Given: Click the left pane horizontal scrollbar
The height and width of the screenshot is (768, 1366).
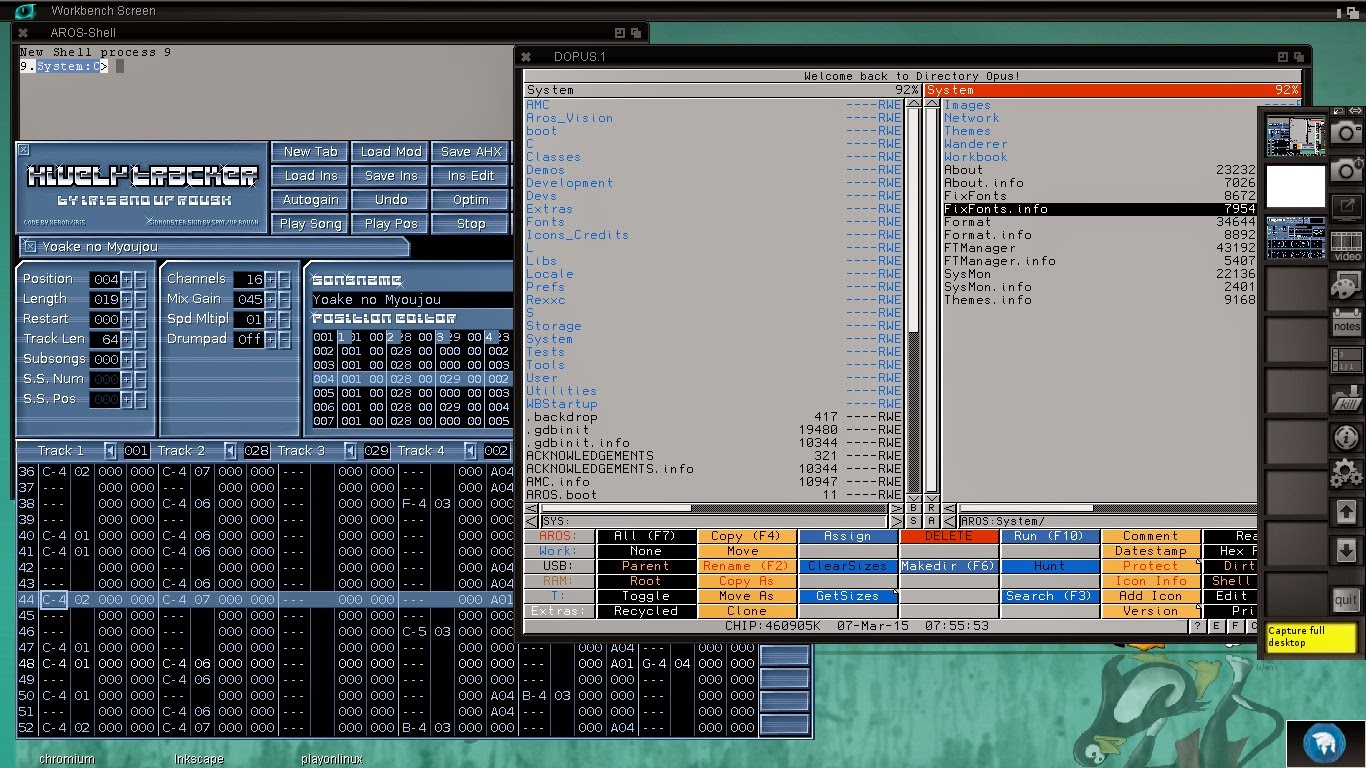Looking at the screenshot, I should click(x=715, y=509).
